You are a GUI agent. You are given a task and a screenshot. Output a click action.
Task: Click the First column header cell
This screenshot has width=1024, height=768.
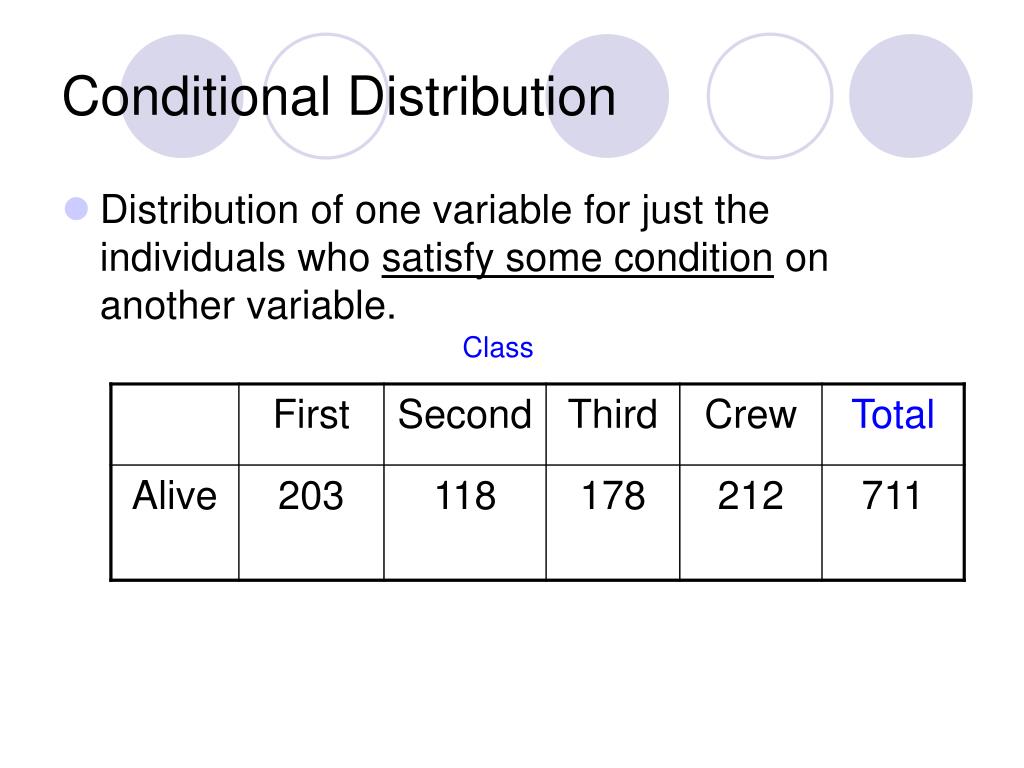[x=312, y=424]
